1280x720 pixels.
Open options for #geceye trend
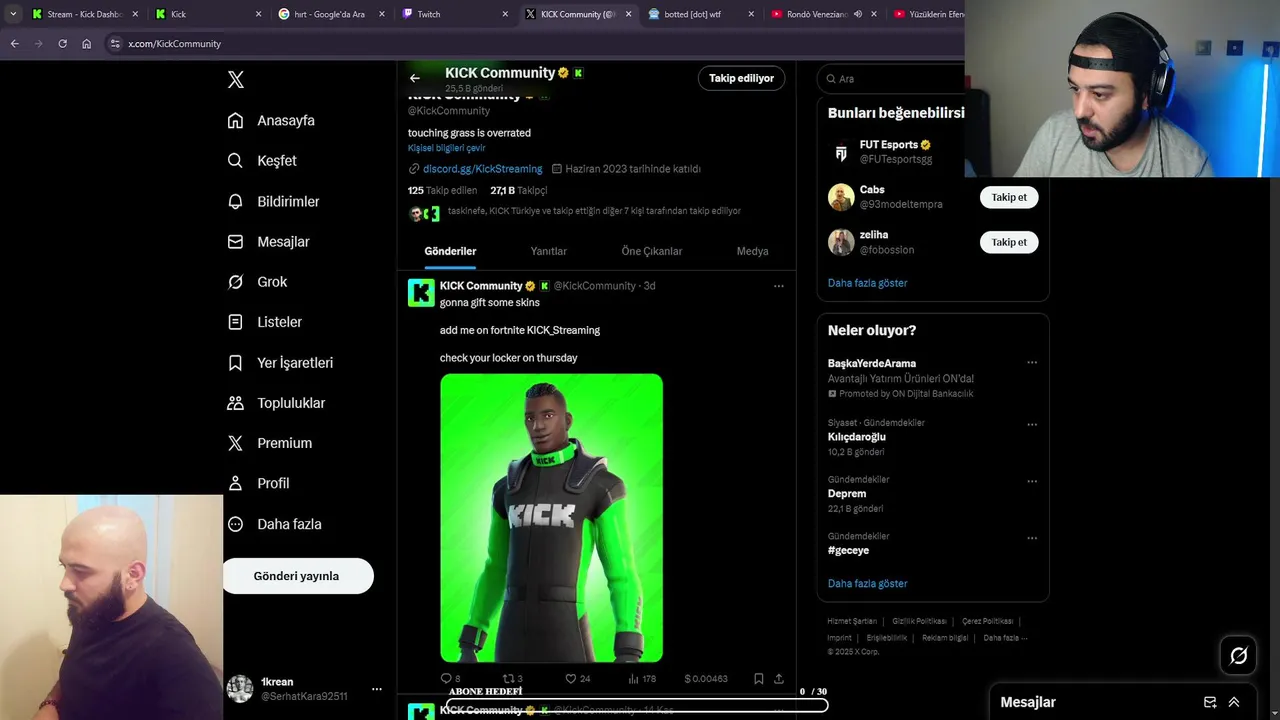1032,538
